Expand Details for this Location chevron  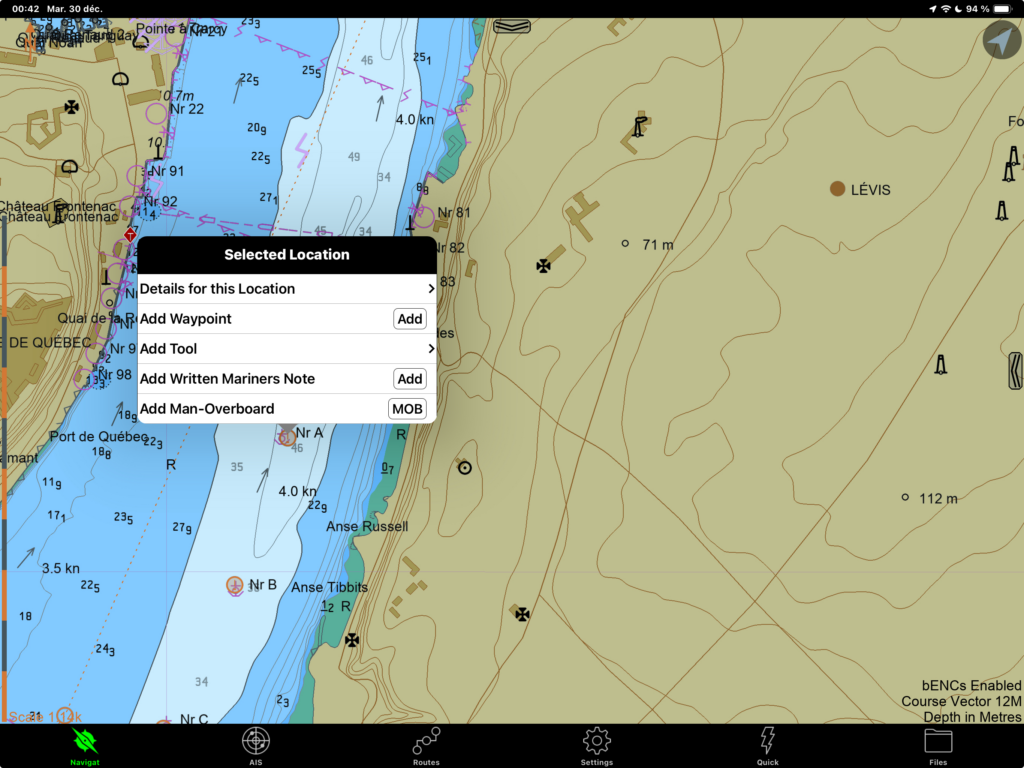[431, 289]
